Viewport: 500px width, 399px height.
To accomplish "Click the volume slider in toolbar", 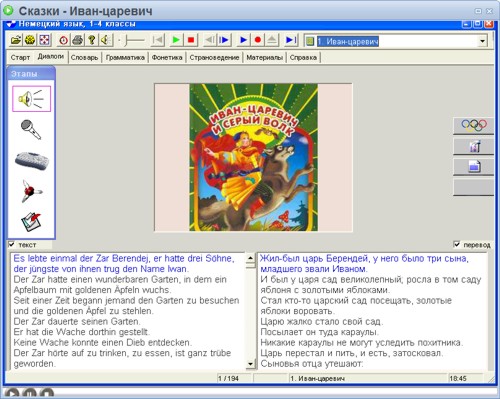I will coord(133,41).
